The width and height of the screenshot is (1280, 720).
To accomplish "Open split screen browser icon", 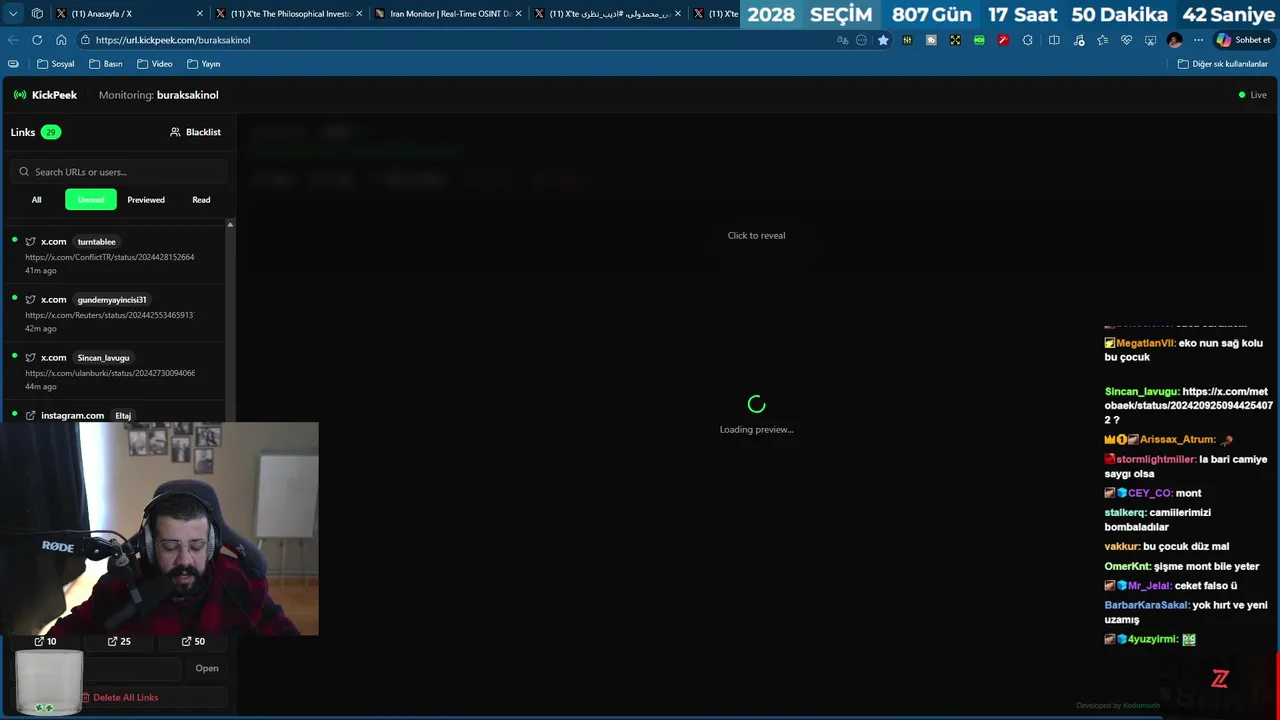I will (1054, 40).
